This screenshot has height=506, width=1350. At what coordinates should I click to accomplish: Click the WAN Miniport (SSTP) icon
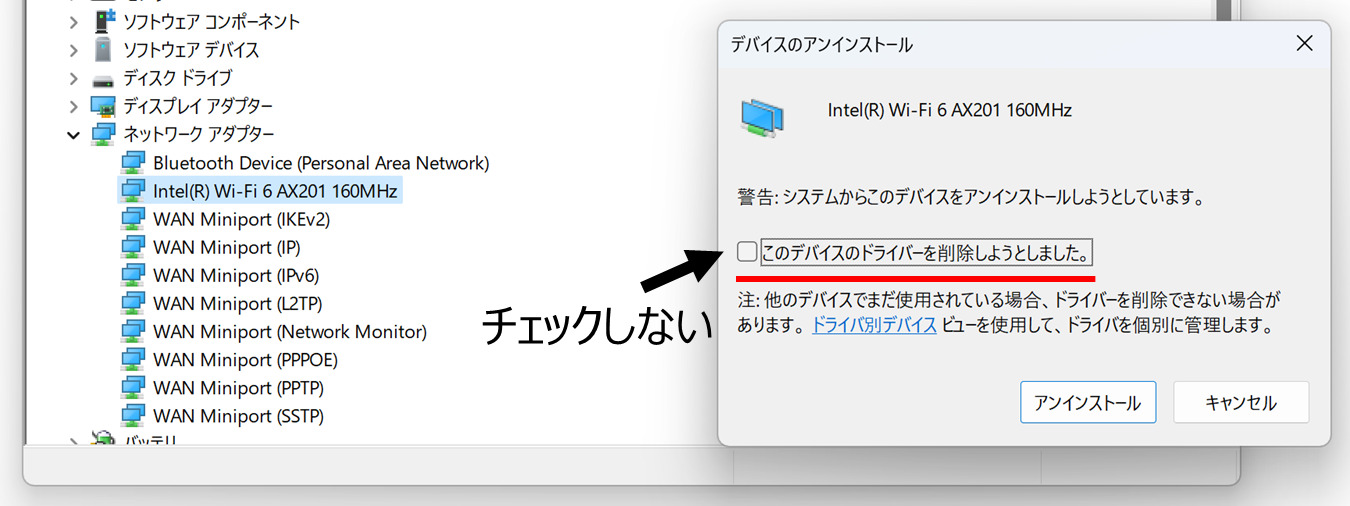(x=133, y=415)
